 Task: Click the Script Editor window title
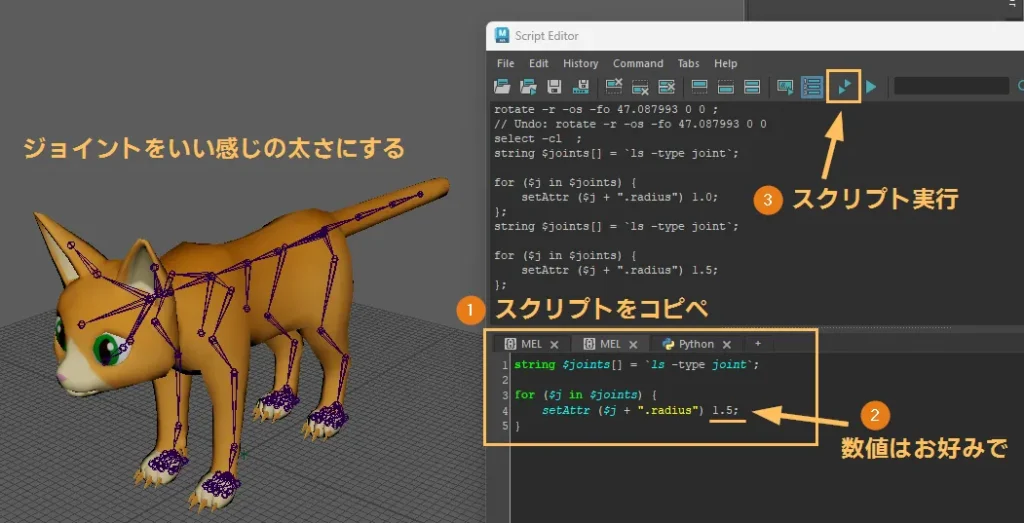pos(546,36)
